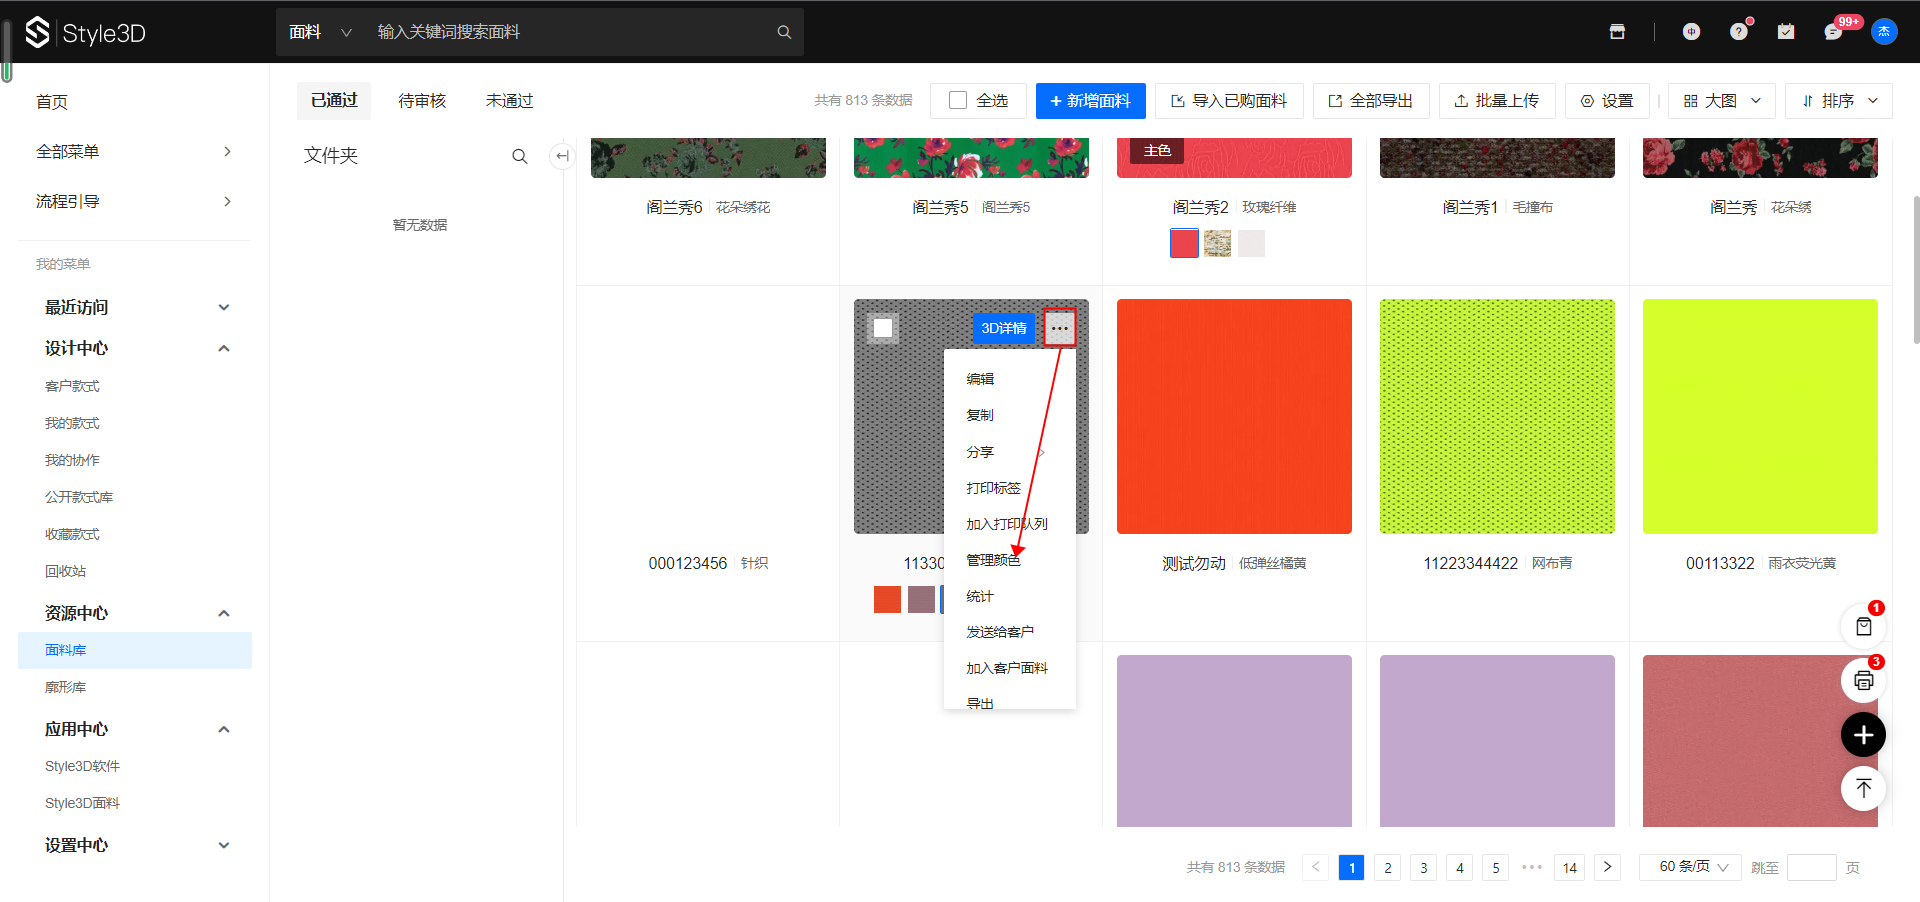Click 全部导出 button
Viewport: 1920px width, 902px height.
click(1371, 101)
